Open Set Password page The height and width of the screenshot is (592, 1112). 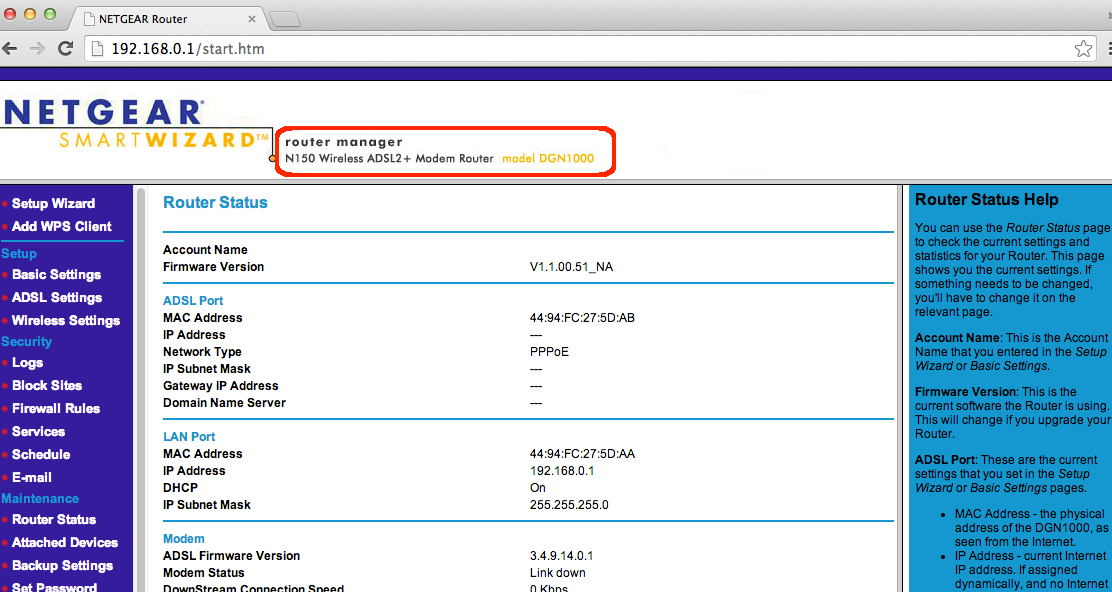click(54, 588)
